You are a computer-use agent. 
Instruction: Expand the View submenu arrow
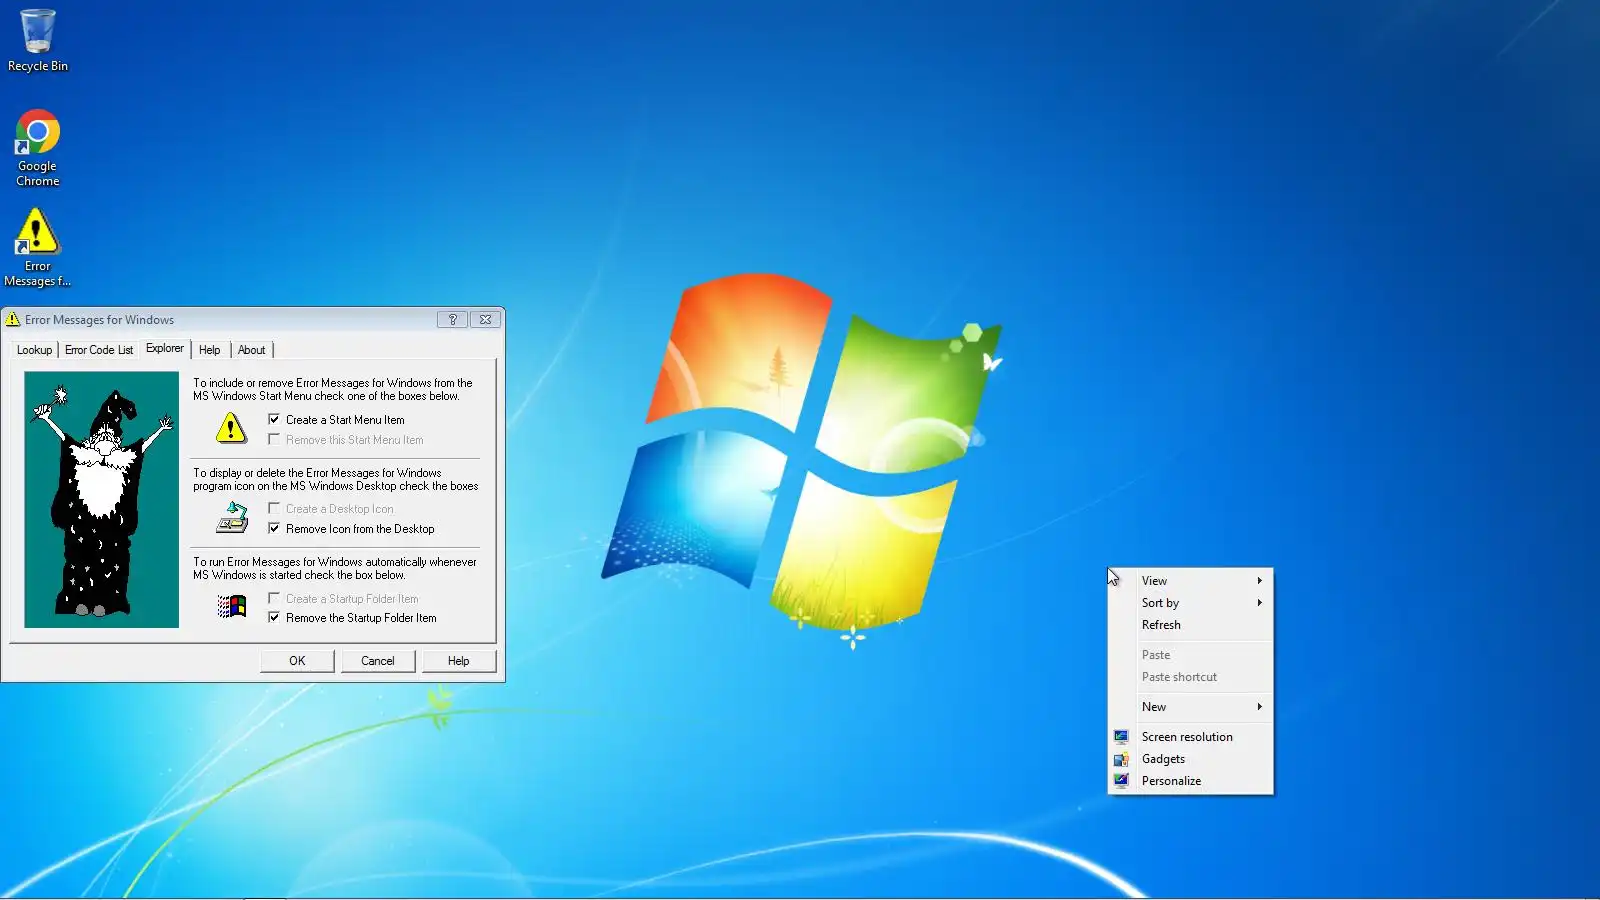click(1260, 581)
